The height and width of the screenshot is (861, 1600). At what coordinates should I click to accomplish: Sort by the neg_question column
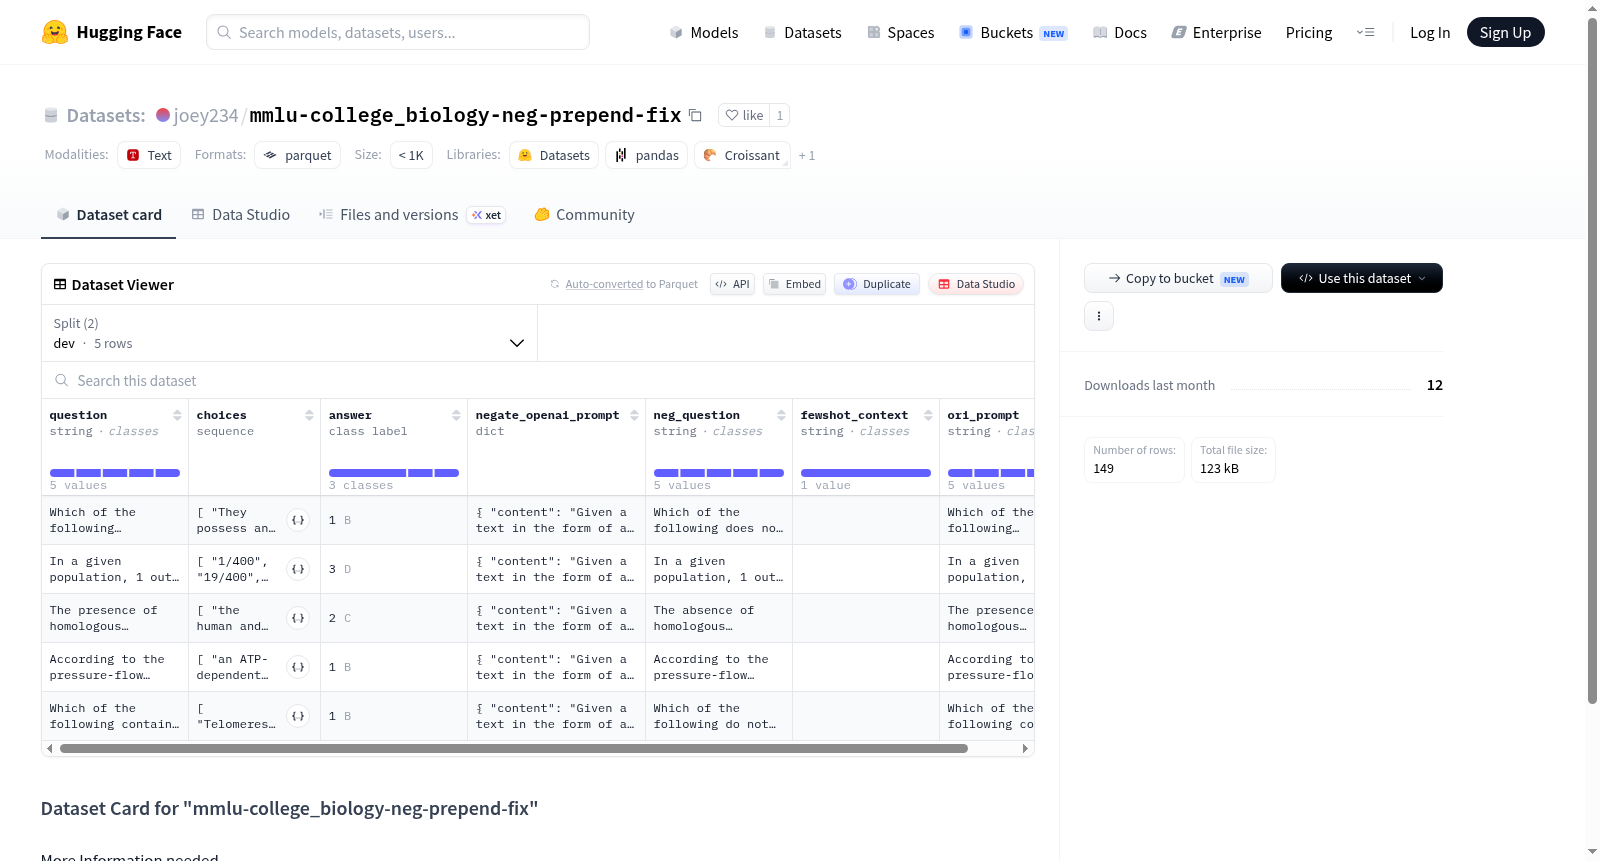click(781, 415)
